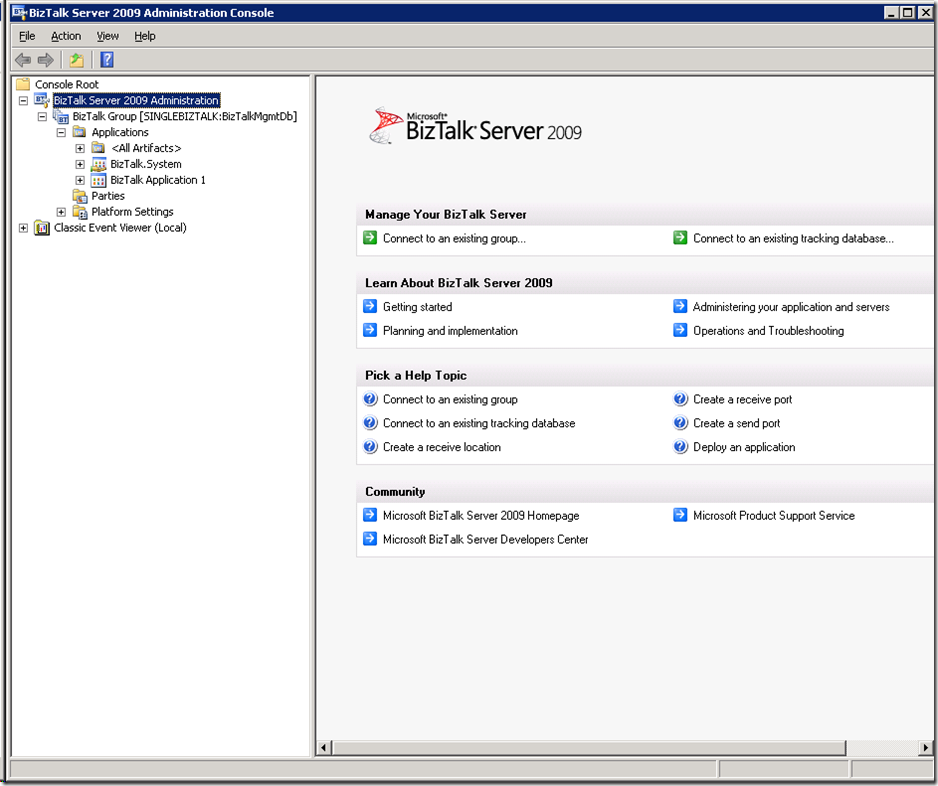Open Operations and Troubleshooting link

pyautogui.click(x=768, y=330)
